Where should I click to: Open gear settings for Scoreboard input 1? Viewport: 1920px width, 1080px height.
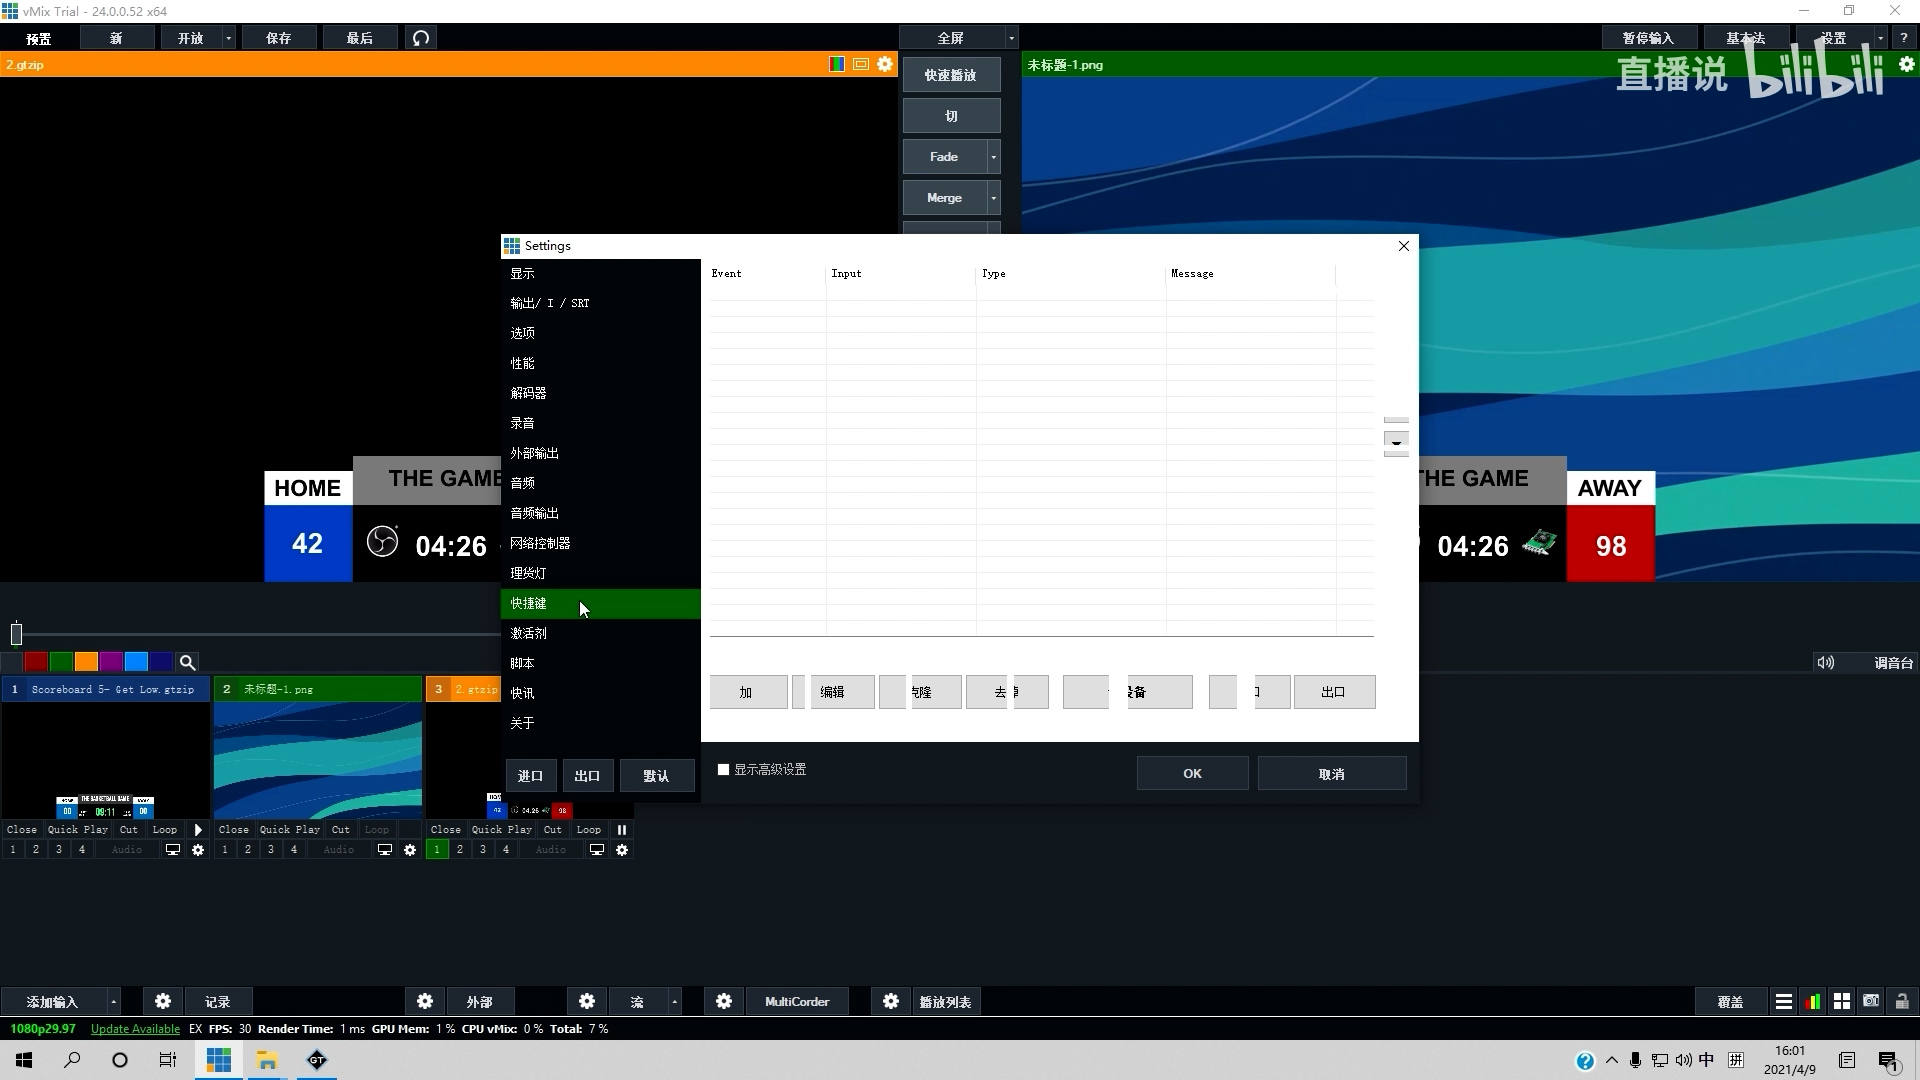[x=197, y=850]
